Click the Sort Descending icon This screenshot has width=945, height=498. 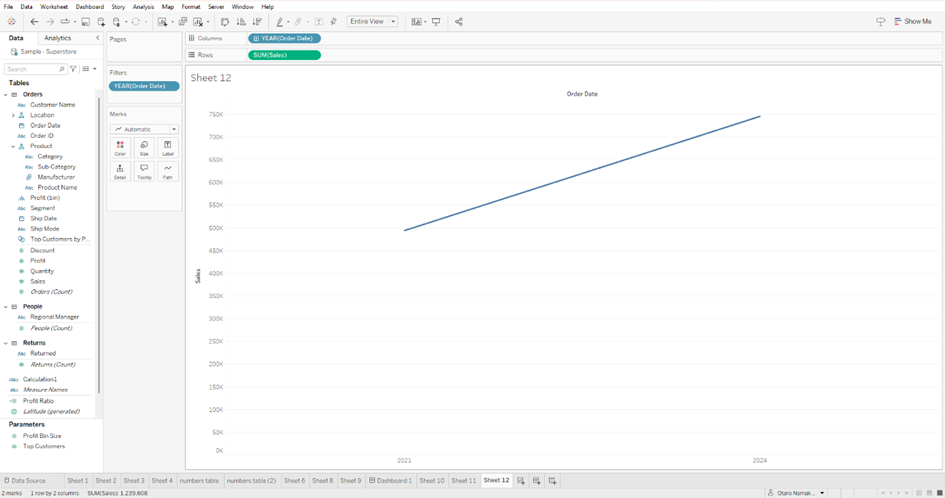pyautogui.click(x=257, y=22)
